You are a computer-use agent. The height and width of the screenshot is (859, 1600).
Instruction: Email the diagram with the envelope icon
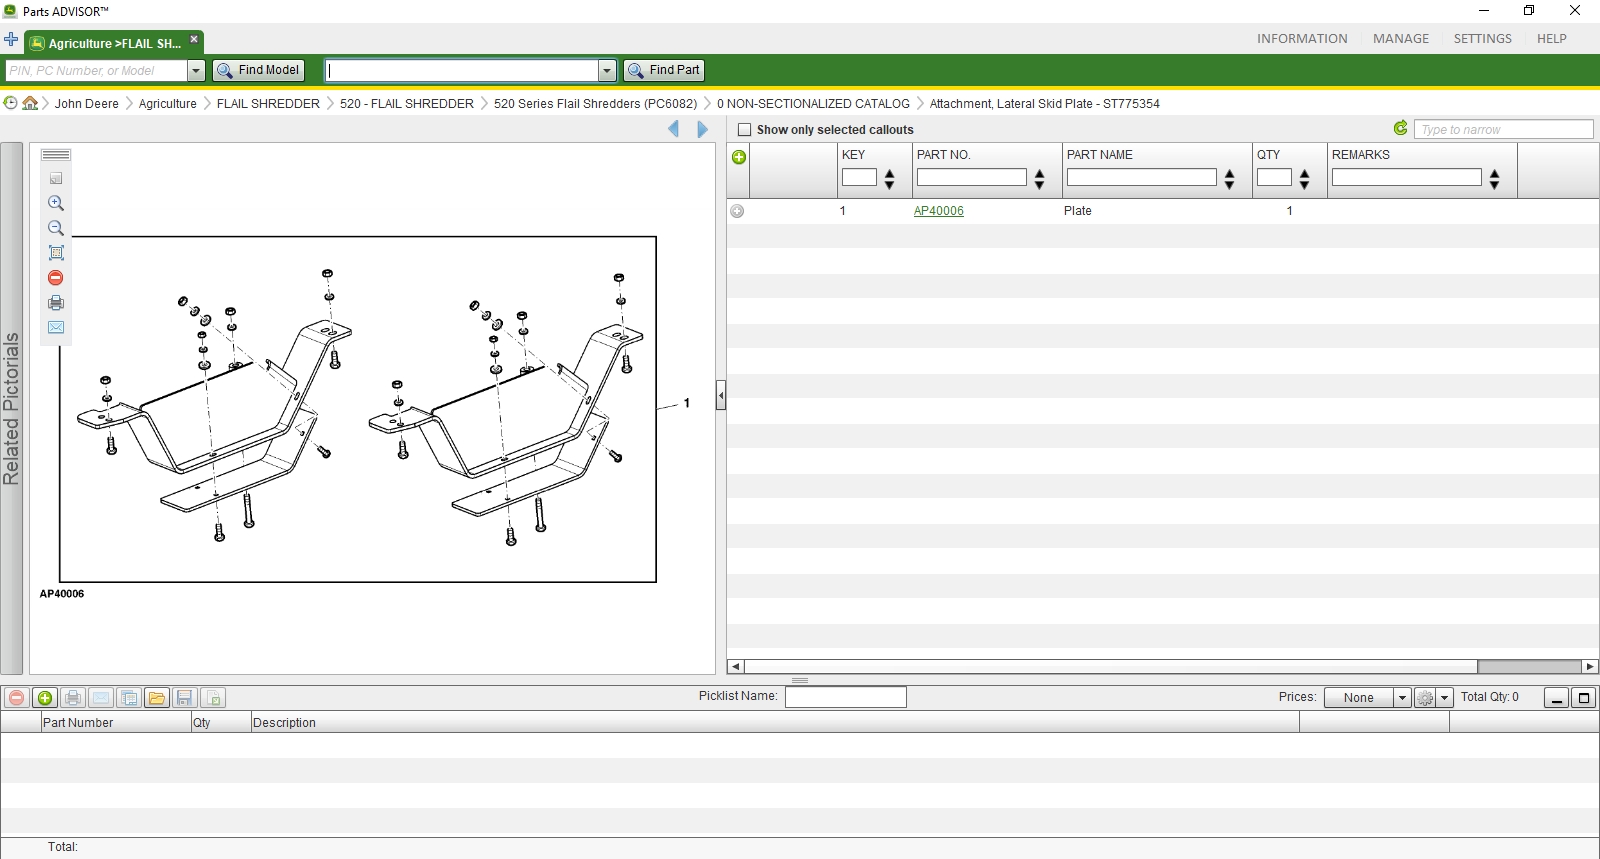click(x=56, y=328)
